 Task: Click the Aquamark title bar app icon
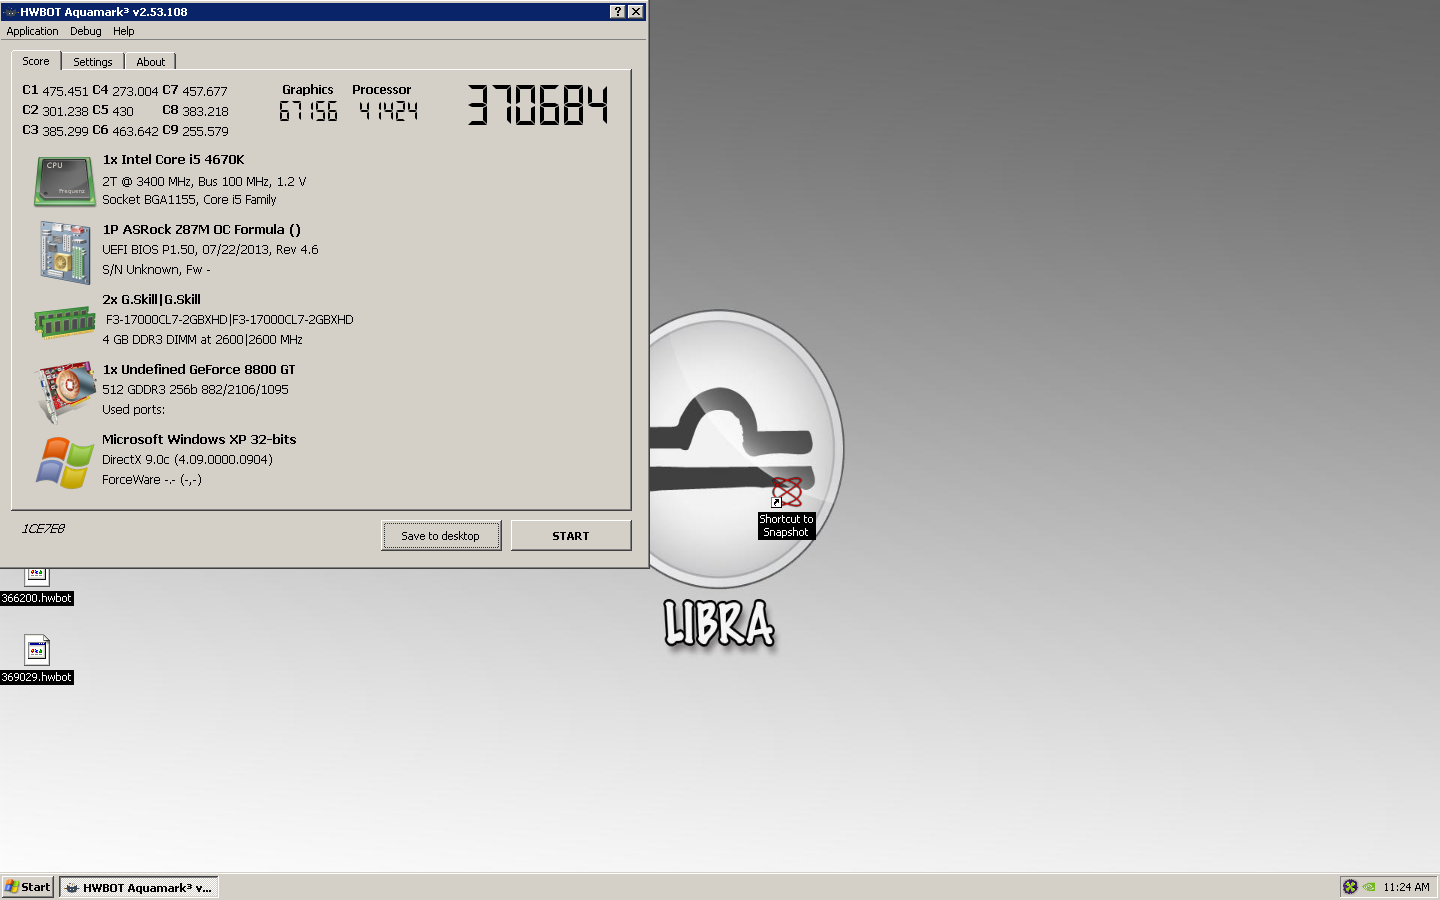click(x=10, y=12)
